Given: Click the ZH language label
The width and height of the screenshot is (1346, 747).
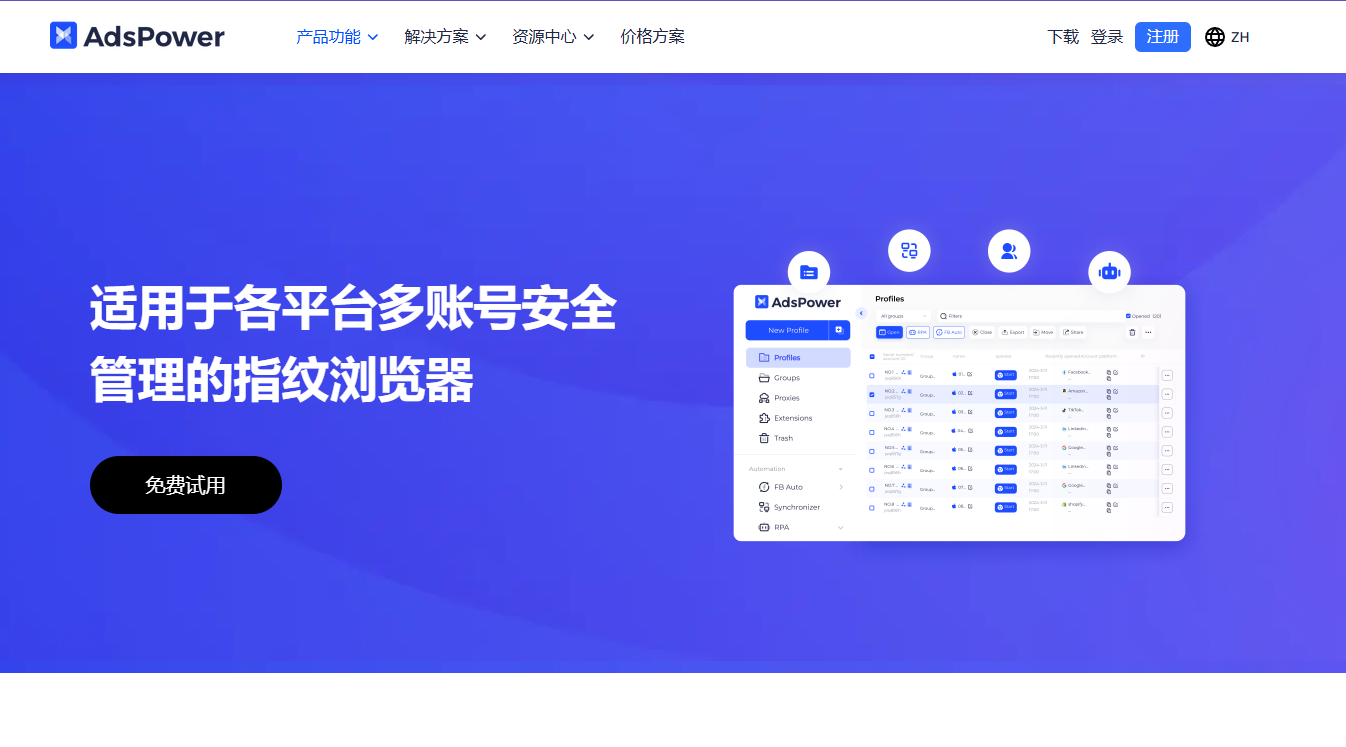Looking at the screenshot, I should (x=1240, y=37).
